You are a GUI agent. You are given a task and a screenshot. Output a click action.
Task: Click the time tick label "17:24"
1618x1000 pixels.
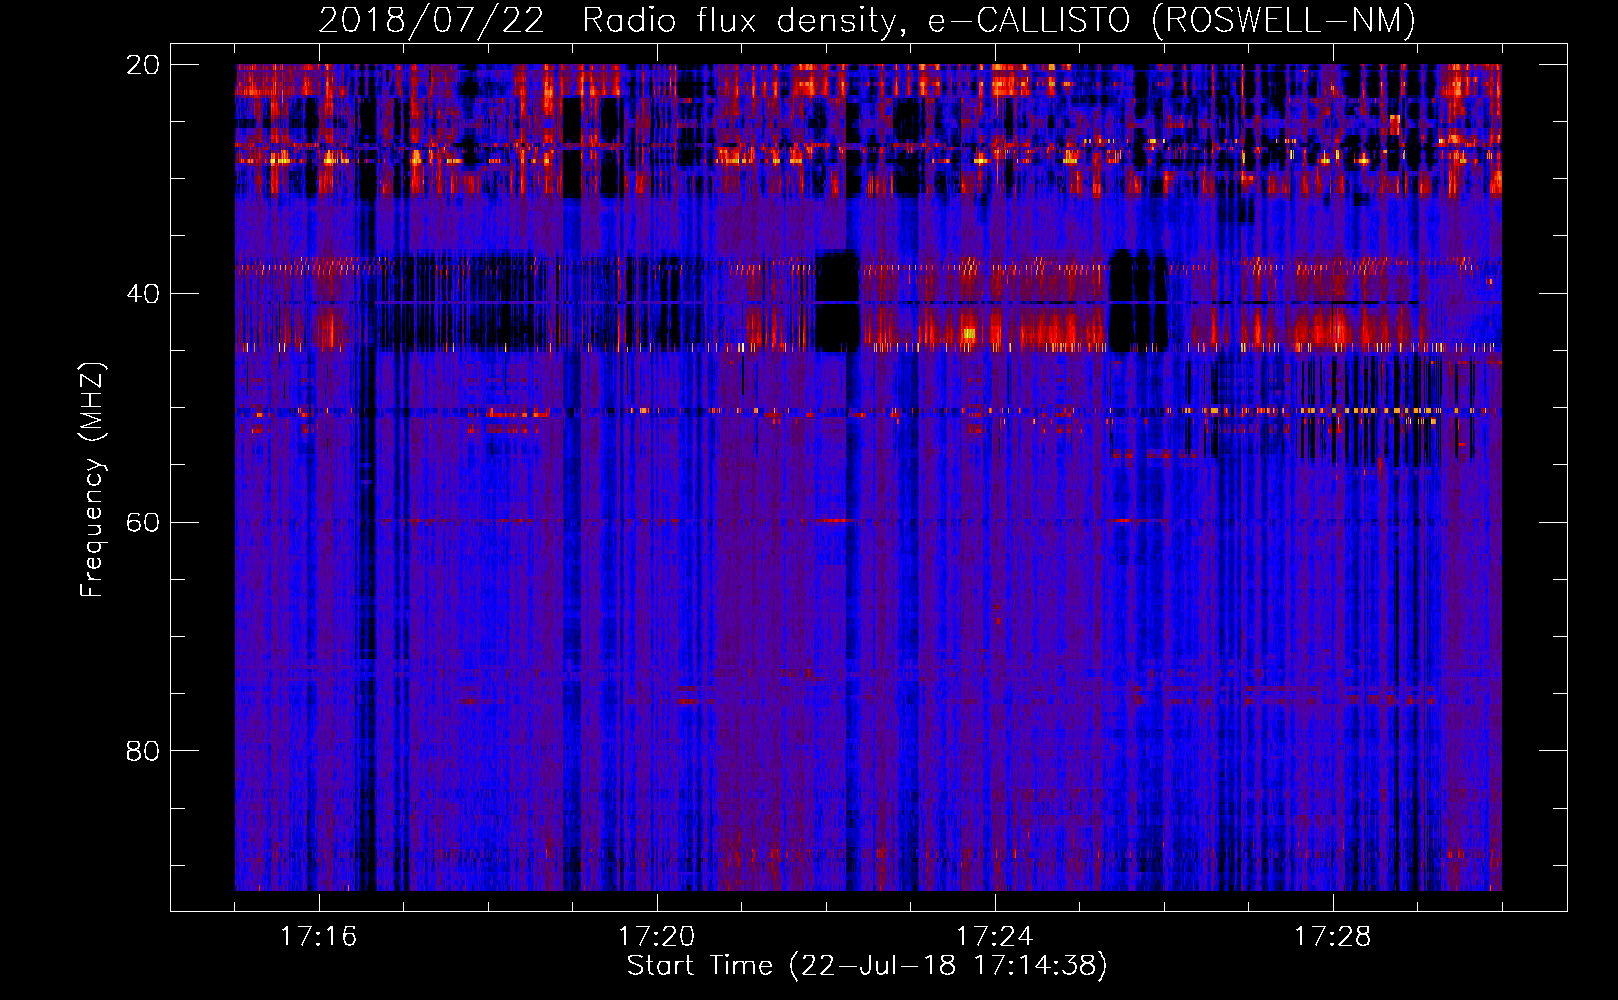click(994, 937)
